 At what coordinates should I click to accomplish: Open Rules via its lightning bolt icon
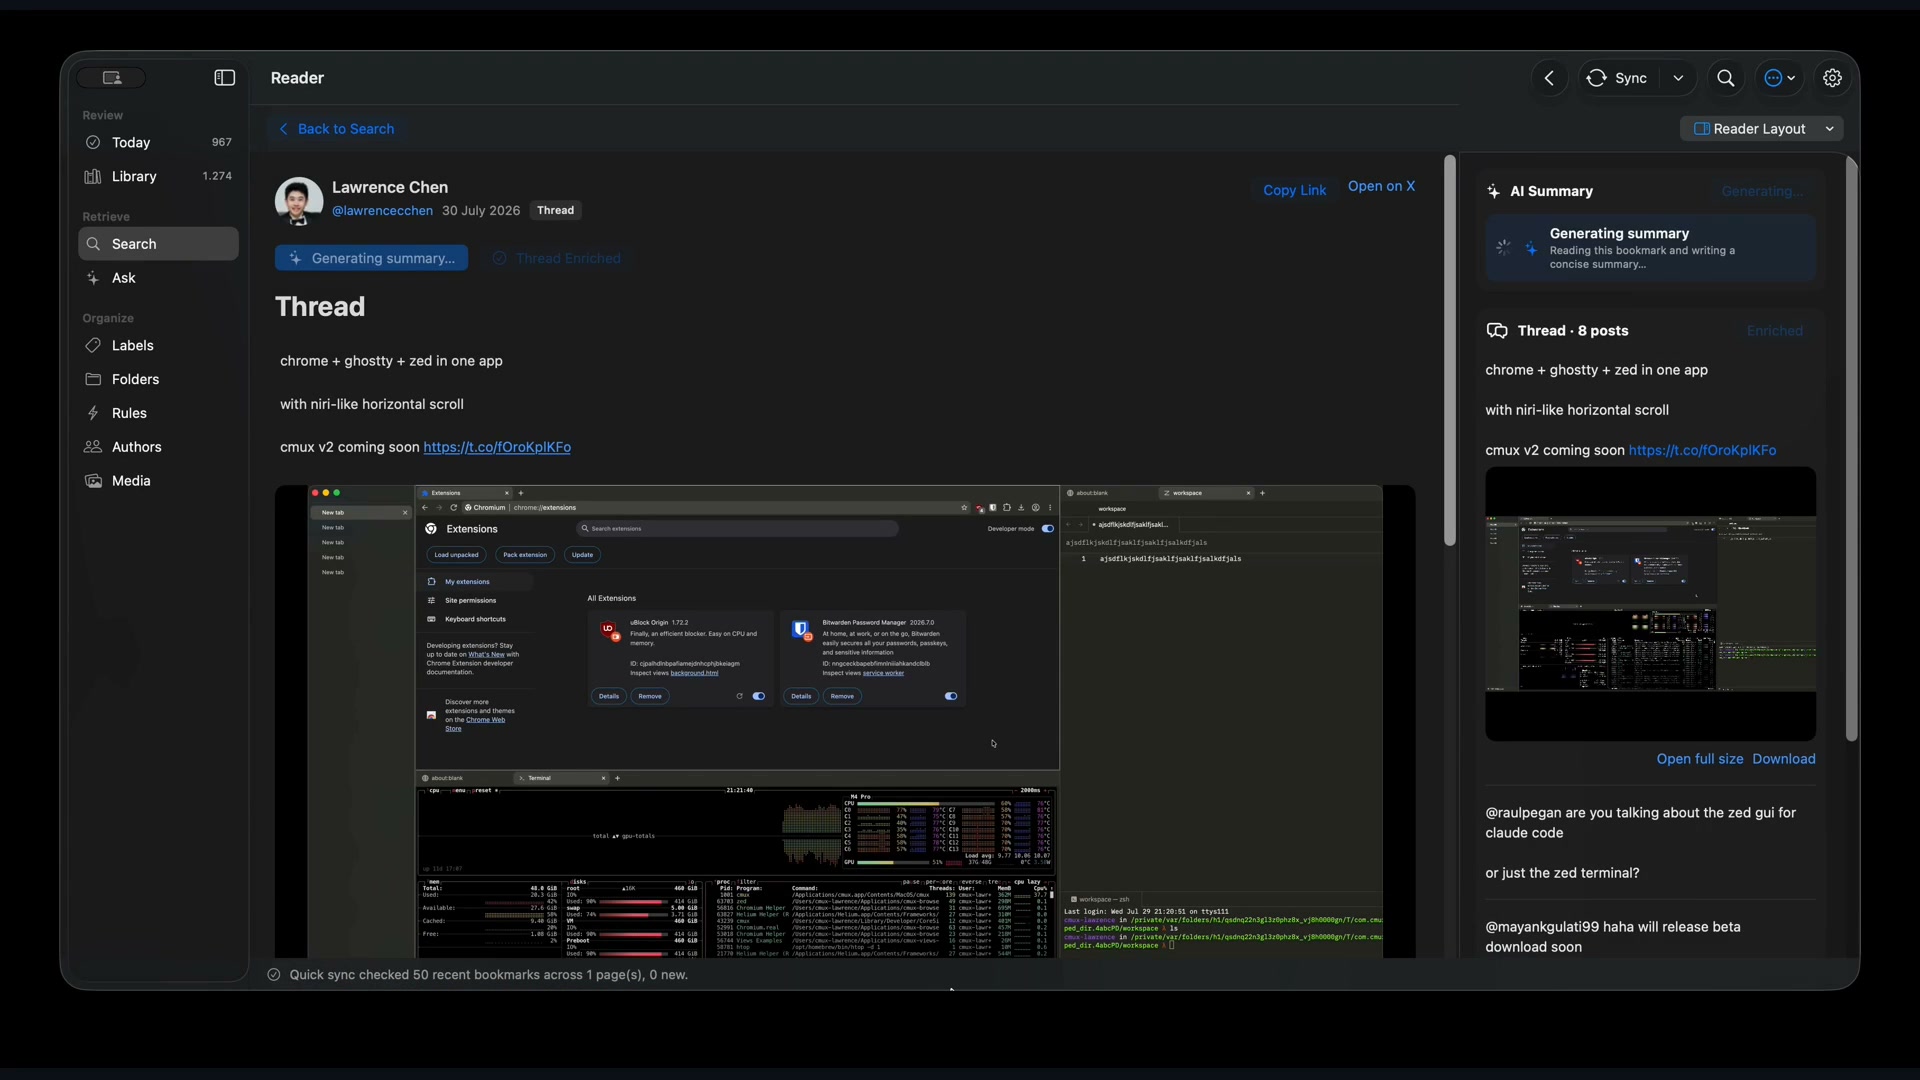pyautogui.click(x=93, y=413)
